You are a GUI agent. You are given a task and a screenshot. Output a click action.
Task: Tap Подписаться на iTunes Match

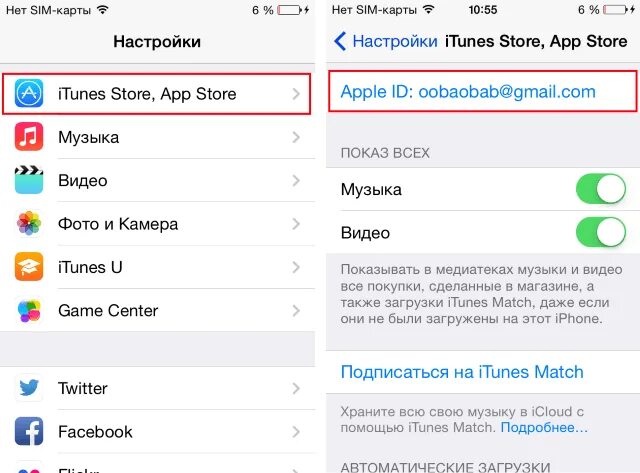click(462, 372)
